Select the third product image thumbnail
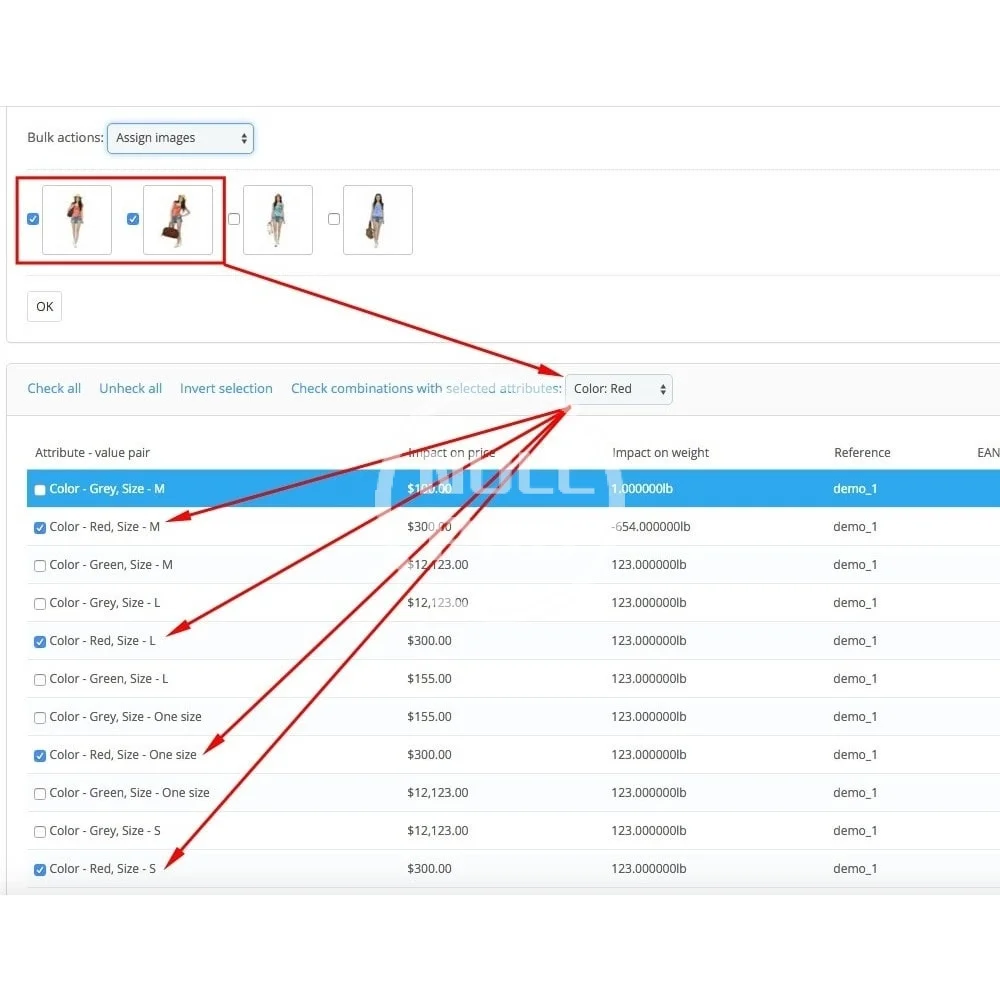 click(278, 219)
